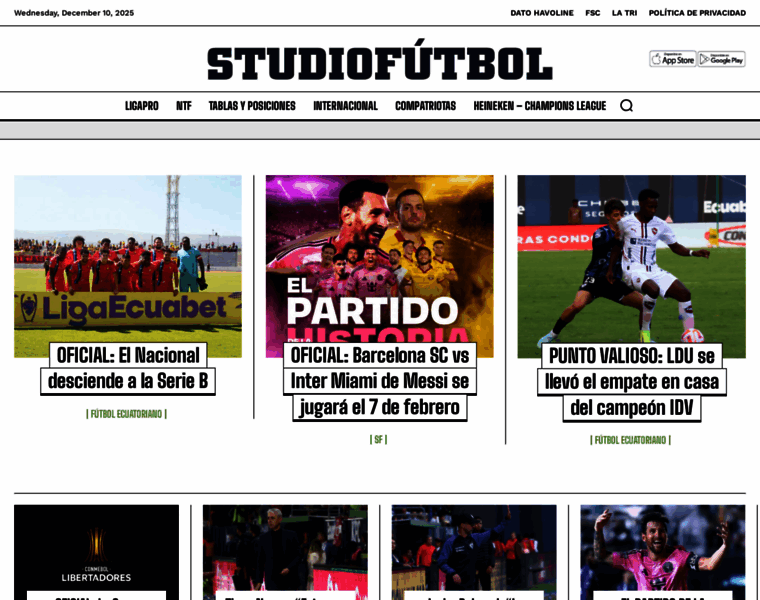
Task: Open the Conmebol Libertadores thumbnail
Action: coord(96,553)
